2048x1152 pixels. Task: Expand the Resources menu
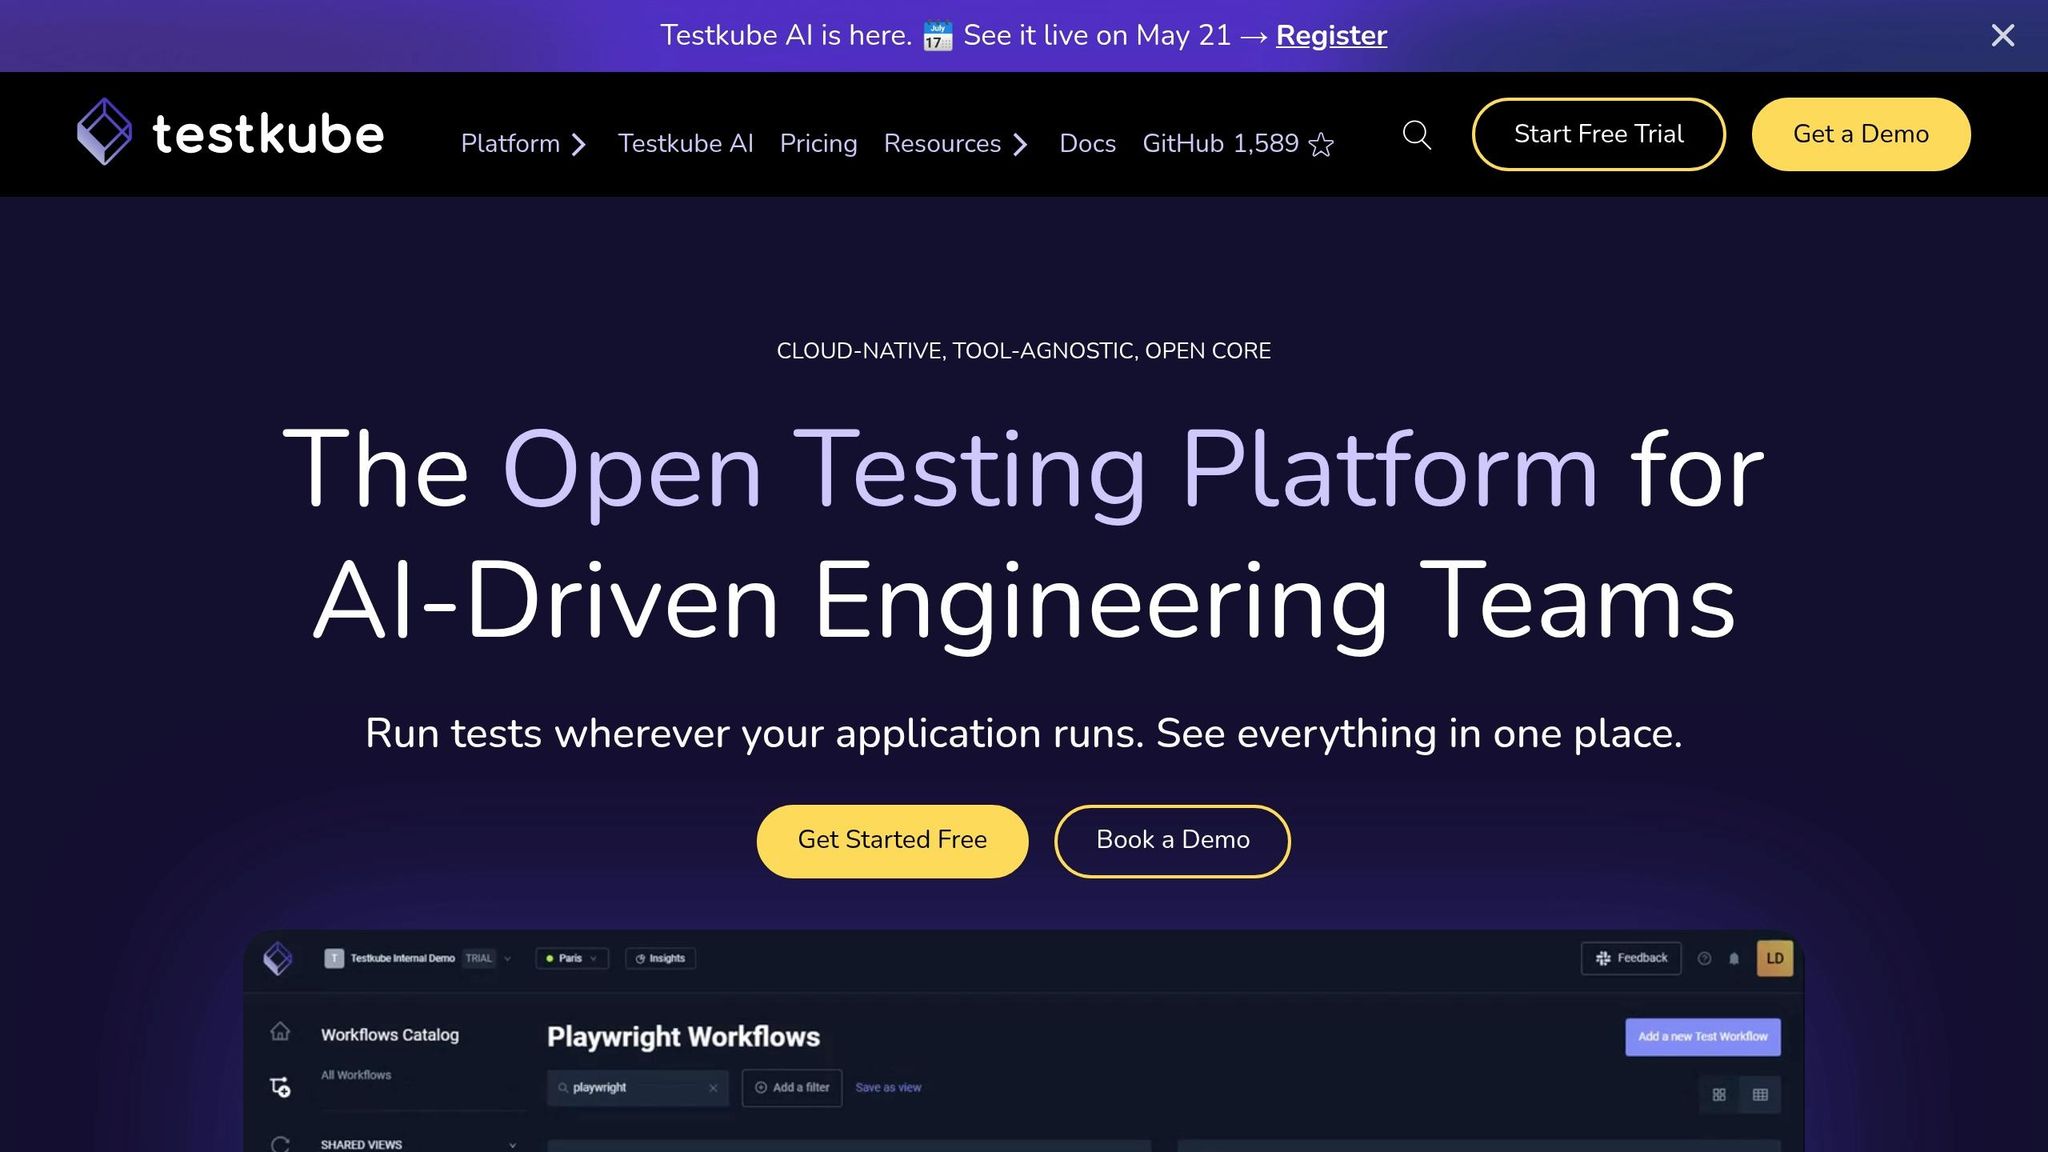(x=955, y=144)
